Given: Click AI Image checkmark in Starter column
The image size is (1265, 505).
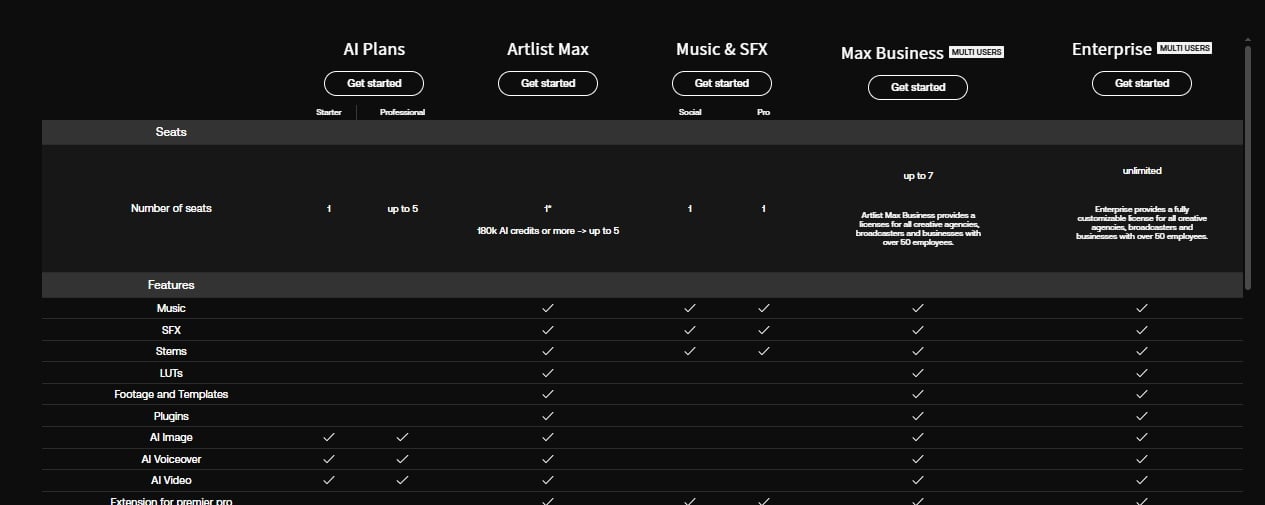Looking at the screenshot, I should [329, 437].
